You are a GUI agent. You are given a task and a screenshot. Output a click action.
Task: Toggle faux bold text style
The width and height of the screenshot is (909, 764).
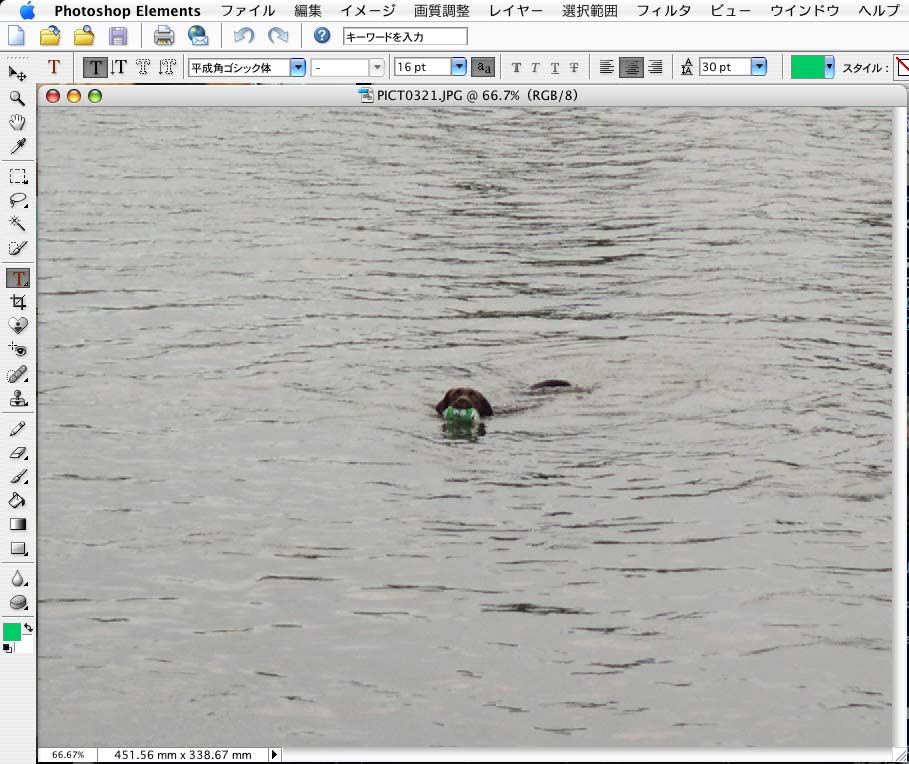pyautogui.click(x=516, y=68)
